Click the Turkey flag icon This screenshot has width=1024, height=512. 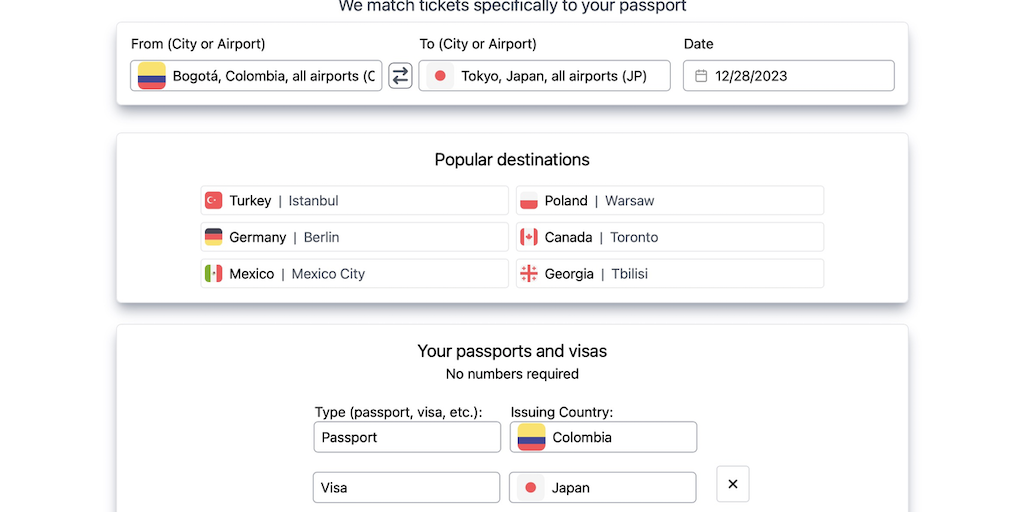click(x=213, y=201)
